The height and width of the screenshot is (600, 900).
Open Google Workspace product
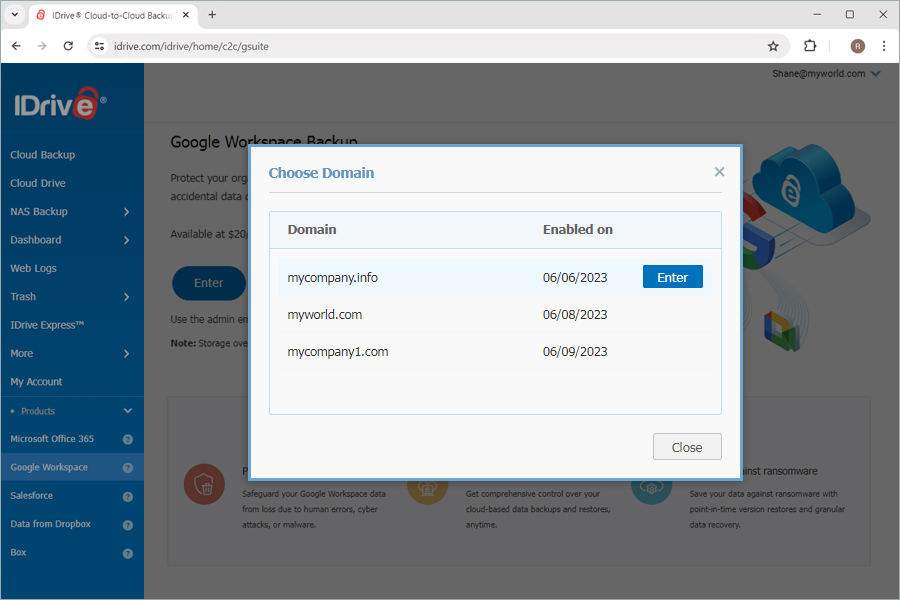point(49,467)
